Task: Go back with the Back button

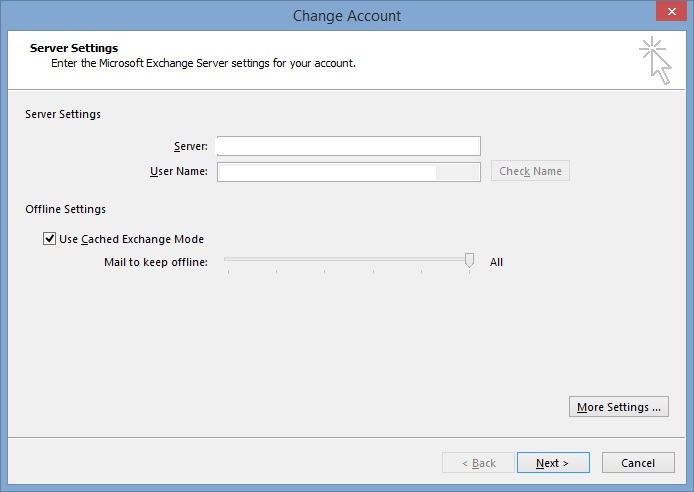Action: tap(476, 463)
